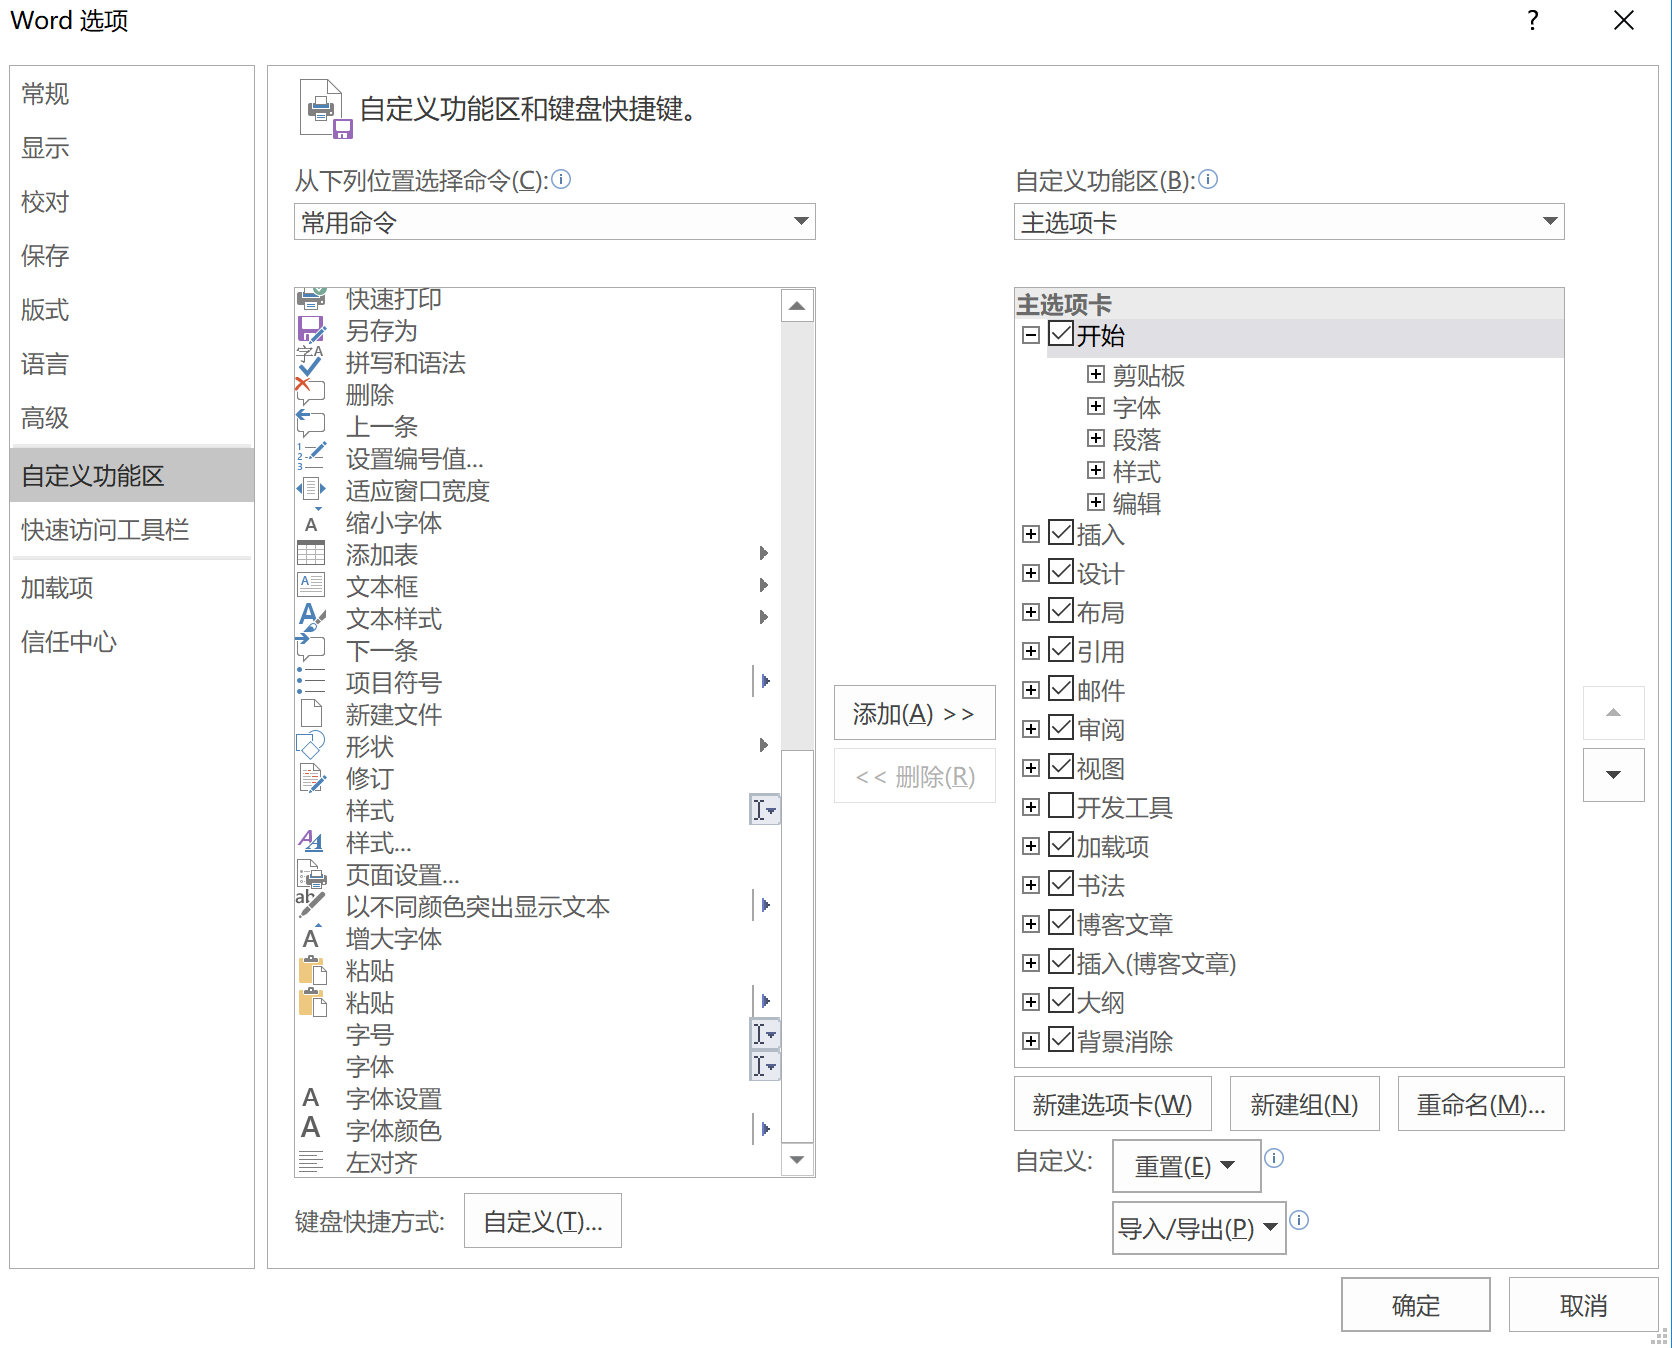Click the next comment (下一条) icon
This screenshot has height=1348, width=1672.
tap(311, 649)
